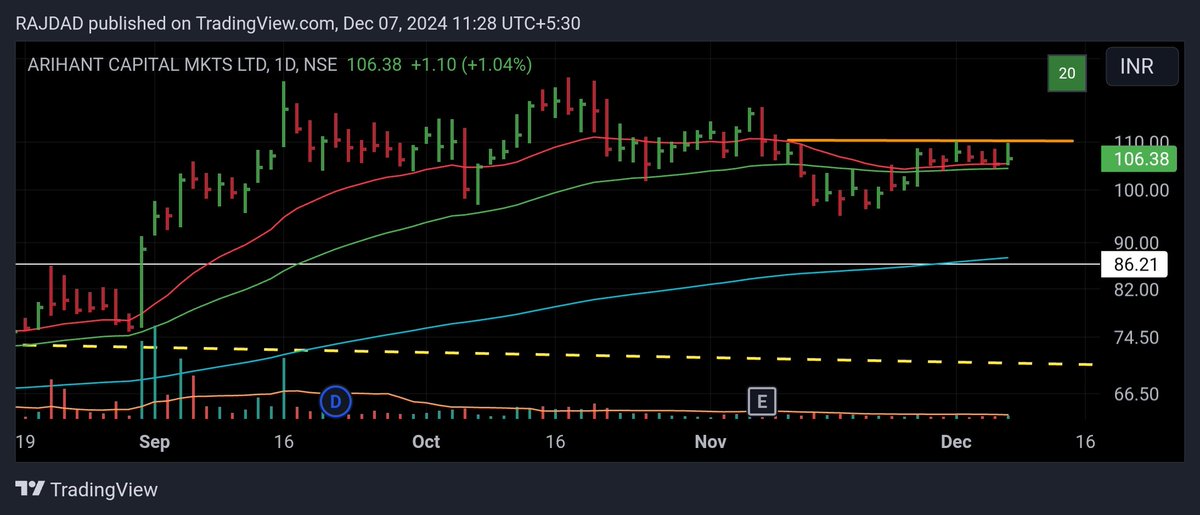Viewport: 1200px width, 515px height.
Task: Click the green 20 badge
Action: pos(1067,73)
